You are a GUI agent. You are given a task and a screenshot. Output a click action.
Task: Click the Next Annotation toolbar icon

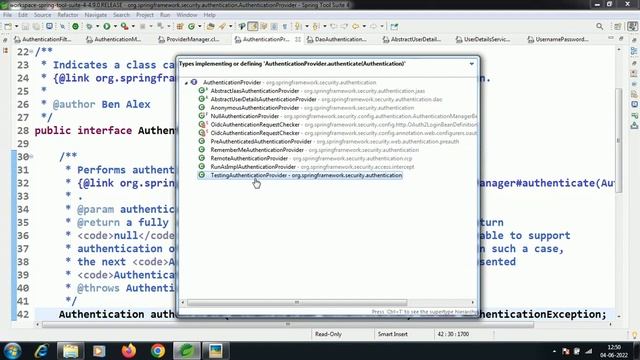click(x=298, y=27)
